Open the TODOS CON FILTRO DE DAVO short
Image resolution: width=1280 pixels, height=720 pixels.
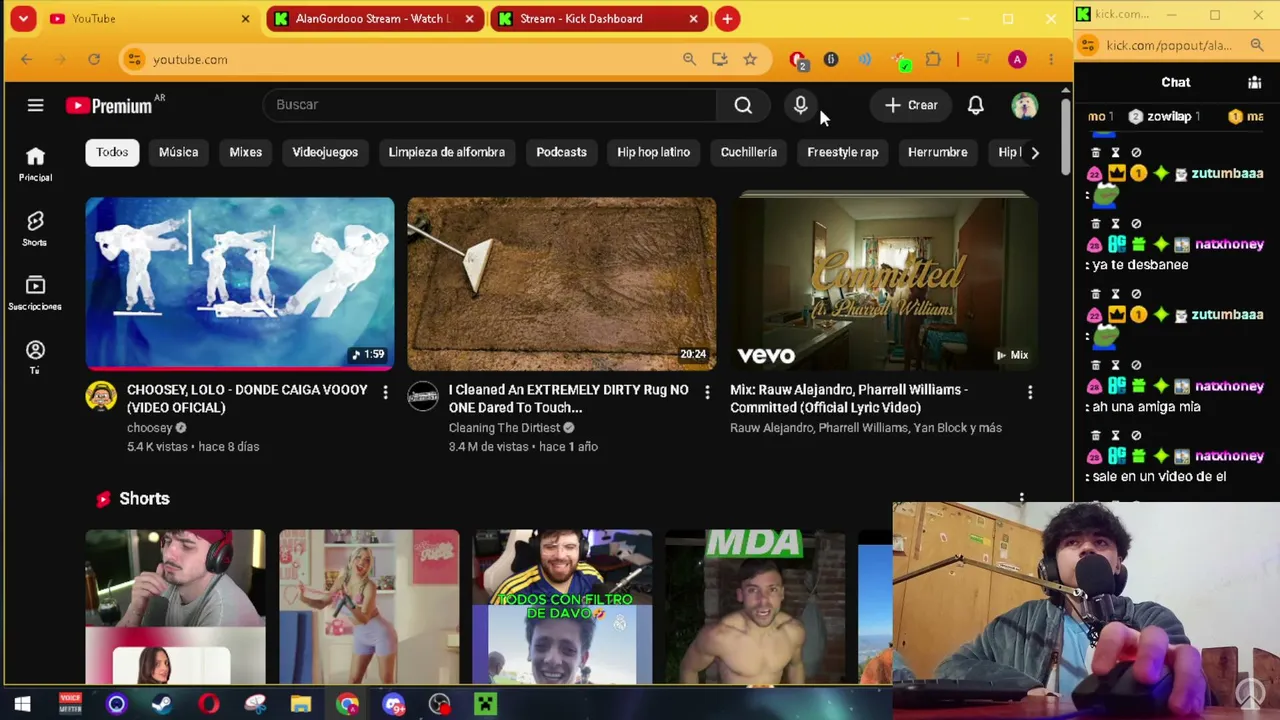coord(562,607)
